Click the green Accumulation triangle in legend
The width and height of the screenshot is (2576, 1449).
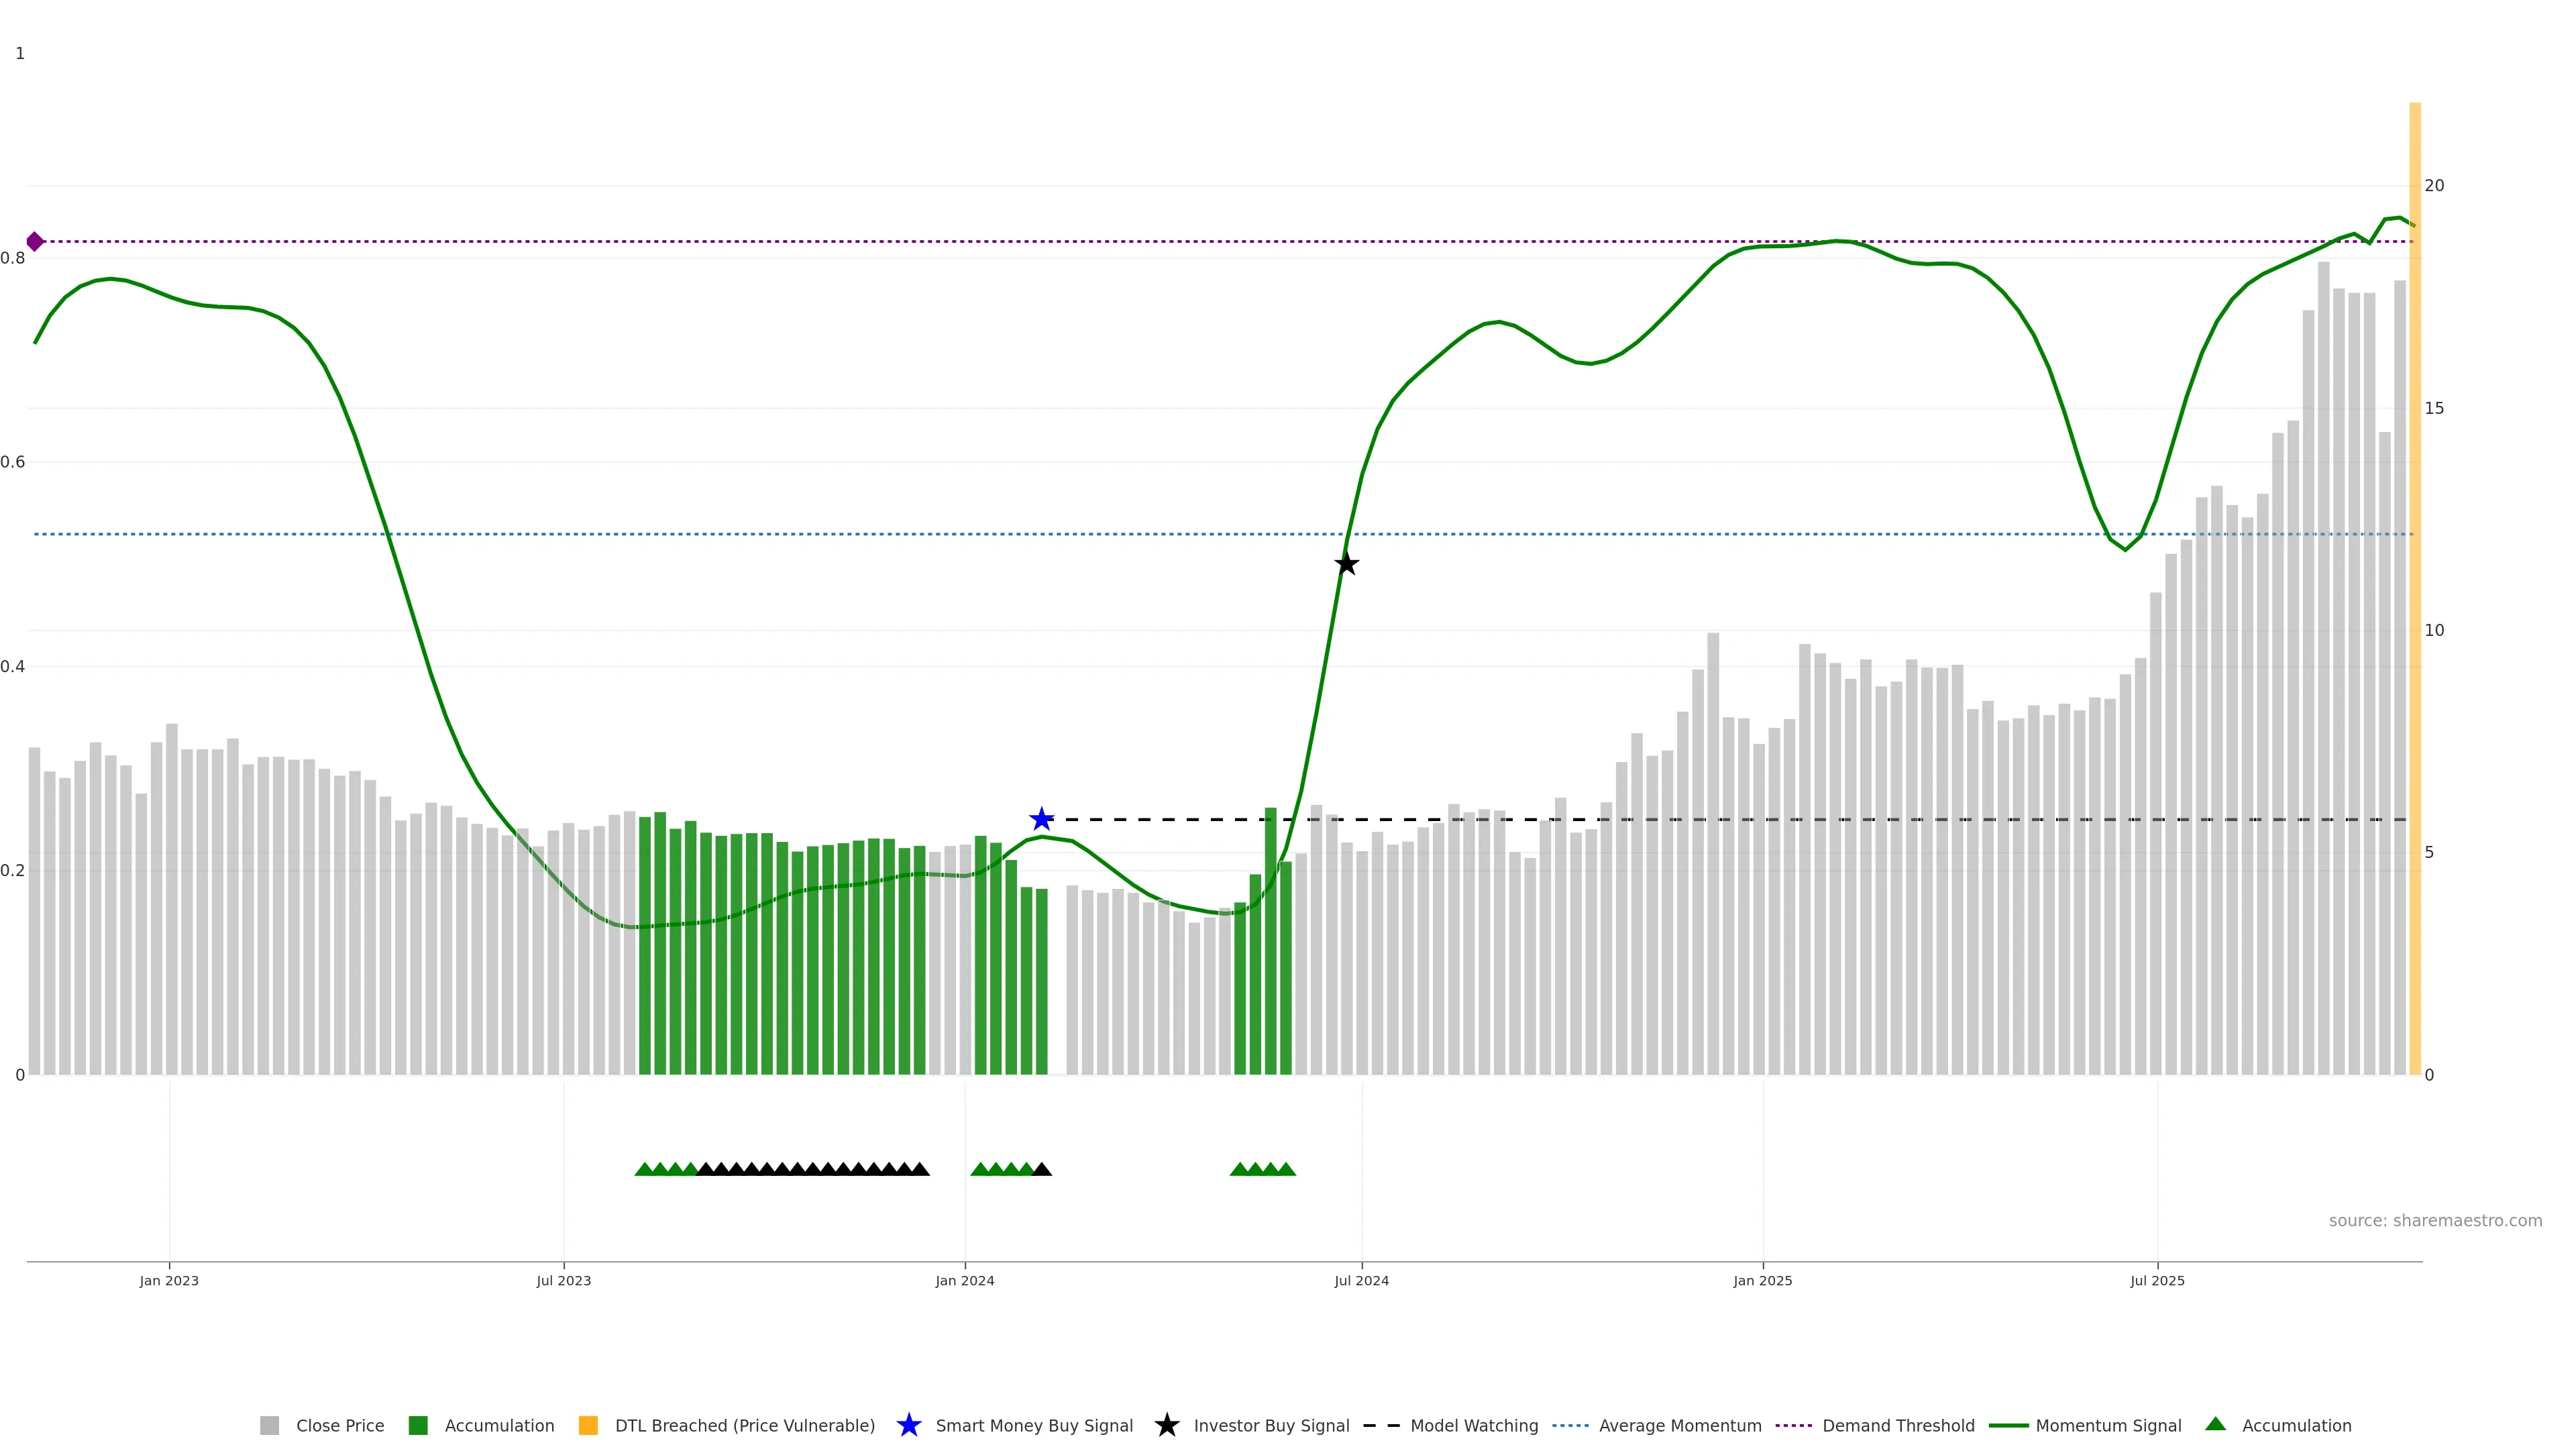(2215, 1424)
